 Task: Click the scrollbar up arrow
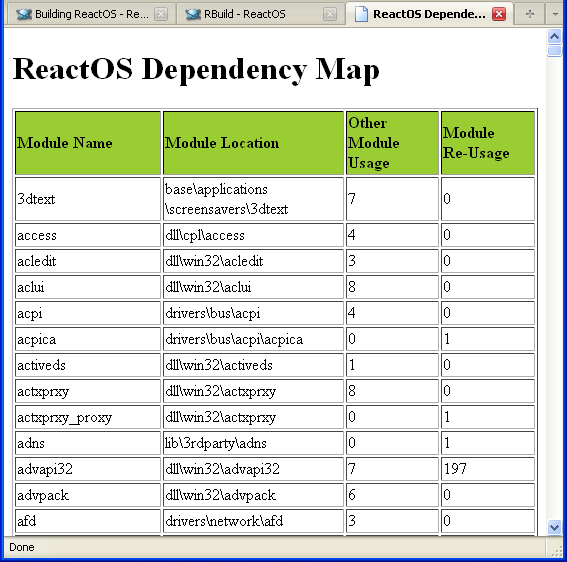(554, 36)
